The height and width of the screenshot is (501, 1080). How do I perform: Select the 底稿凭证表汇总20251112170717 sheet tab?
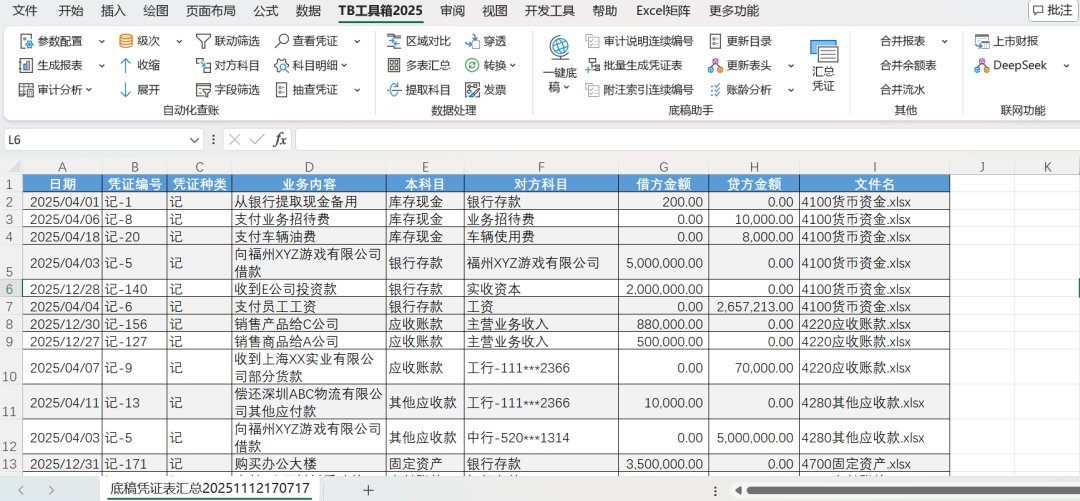tap(211, 489)
